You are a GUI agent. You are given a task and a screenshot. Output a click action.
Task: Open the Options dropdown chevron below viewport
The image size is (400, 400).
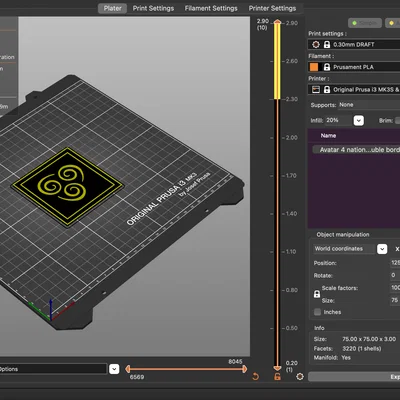[x=114, y=369]
